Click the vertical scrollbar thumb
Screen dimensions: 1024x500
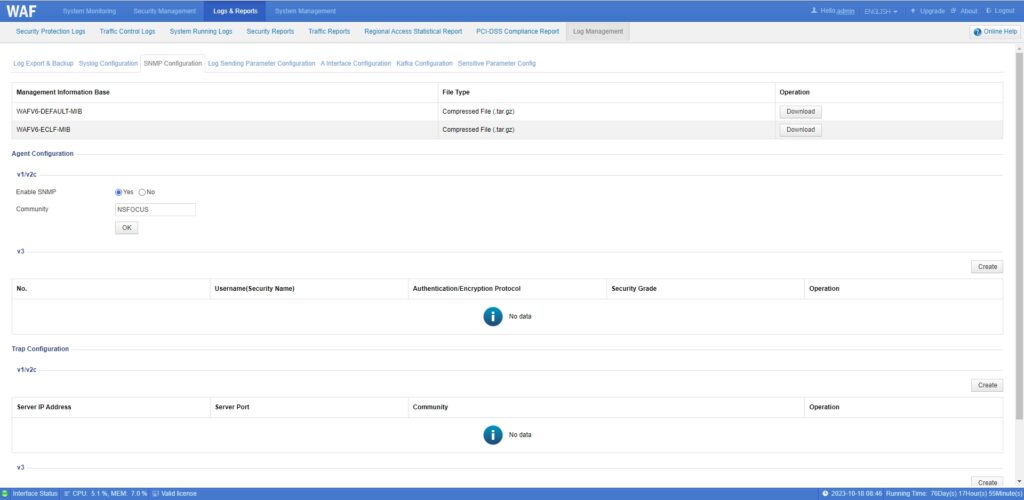pos(1019,236)
